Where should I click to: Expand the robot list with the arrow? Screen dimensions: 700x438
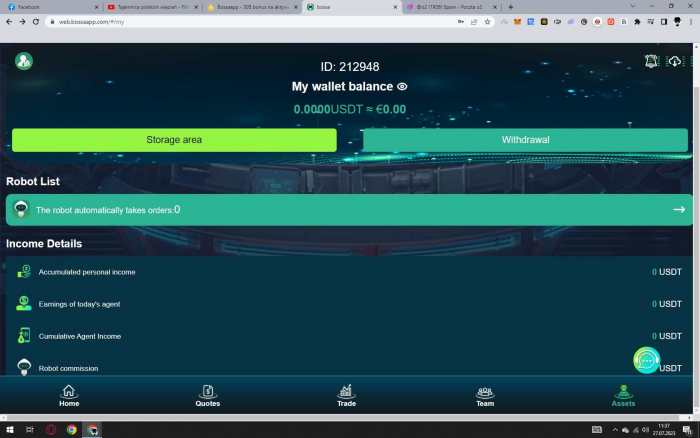click(679, 210)
